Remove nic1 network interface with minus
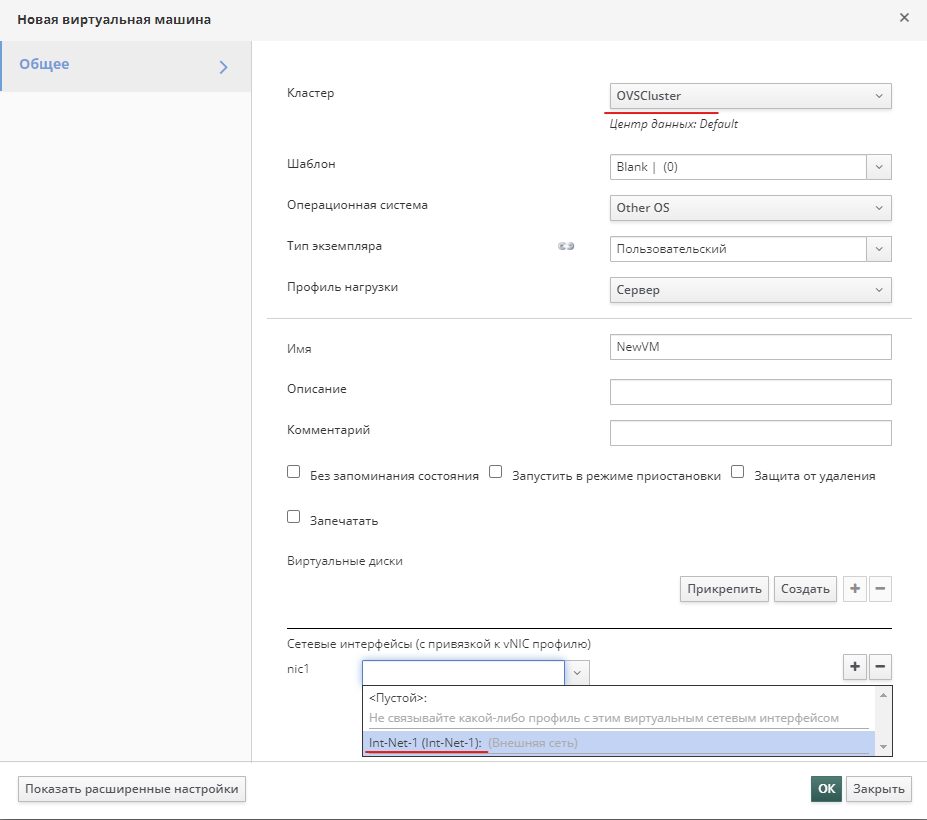The height and width of the screenshot is (820, 927). tap(880, 667)
